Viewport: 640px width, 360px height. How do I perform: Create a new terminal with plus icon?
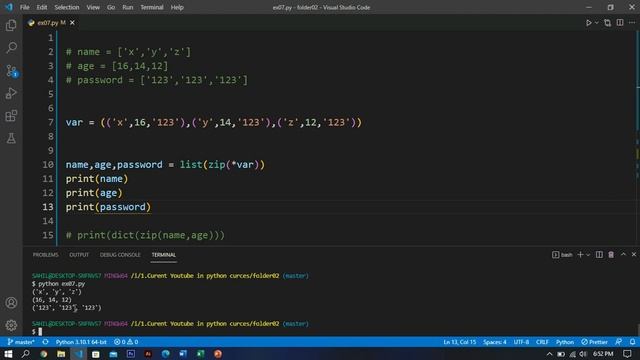coord(580,255)
